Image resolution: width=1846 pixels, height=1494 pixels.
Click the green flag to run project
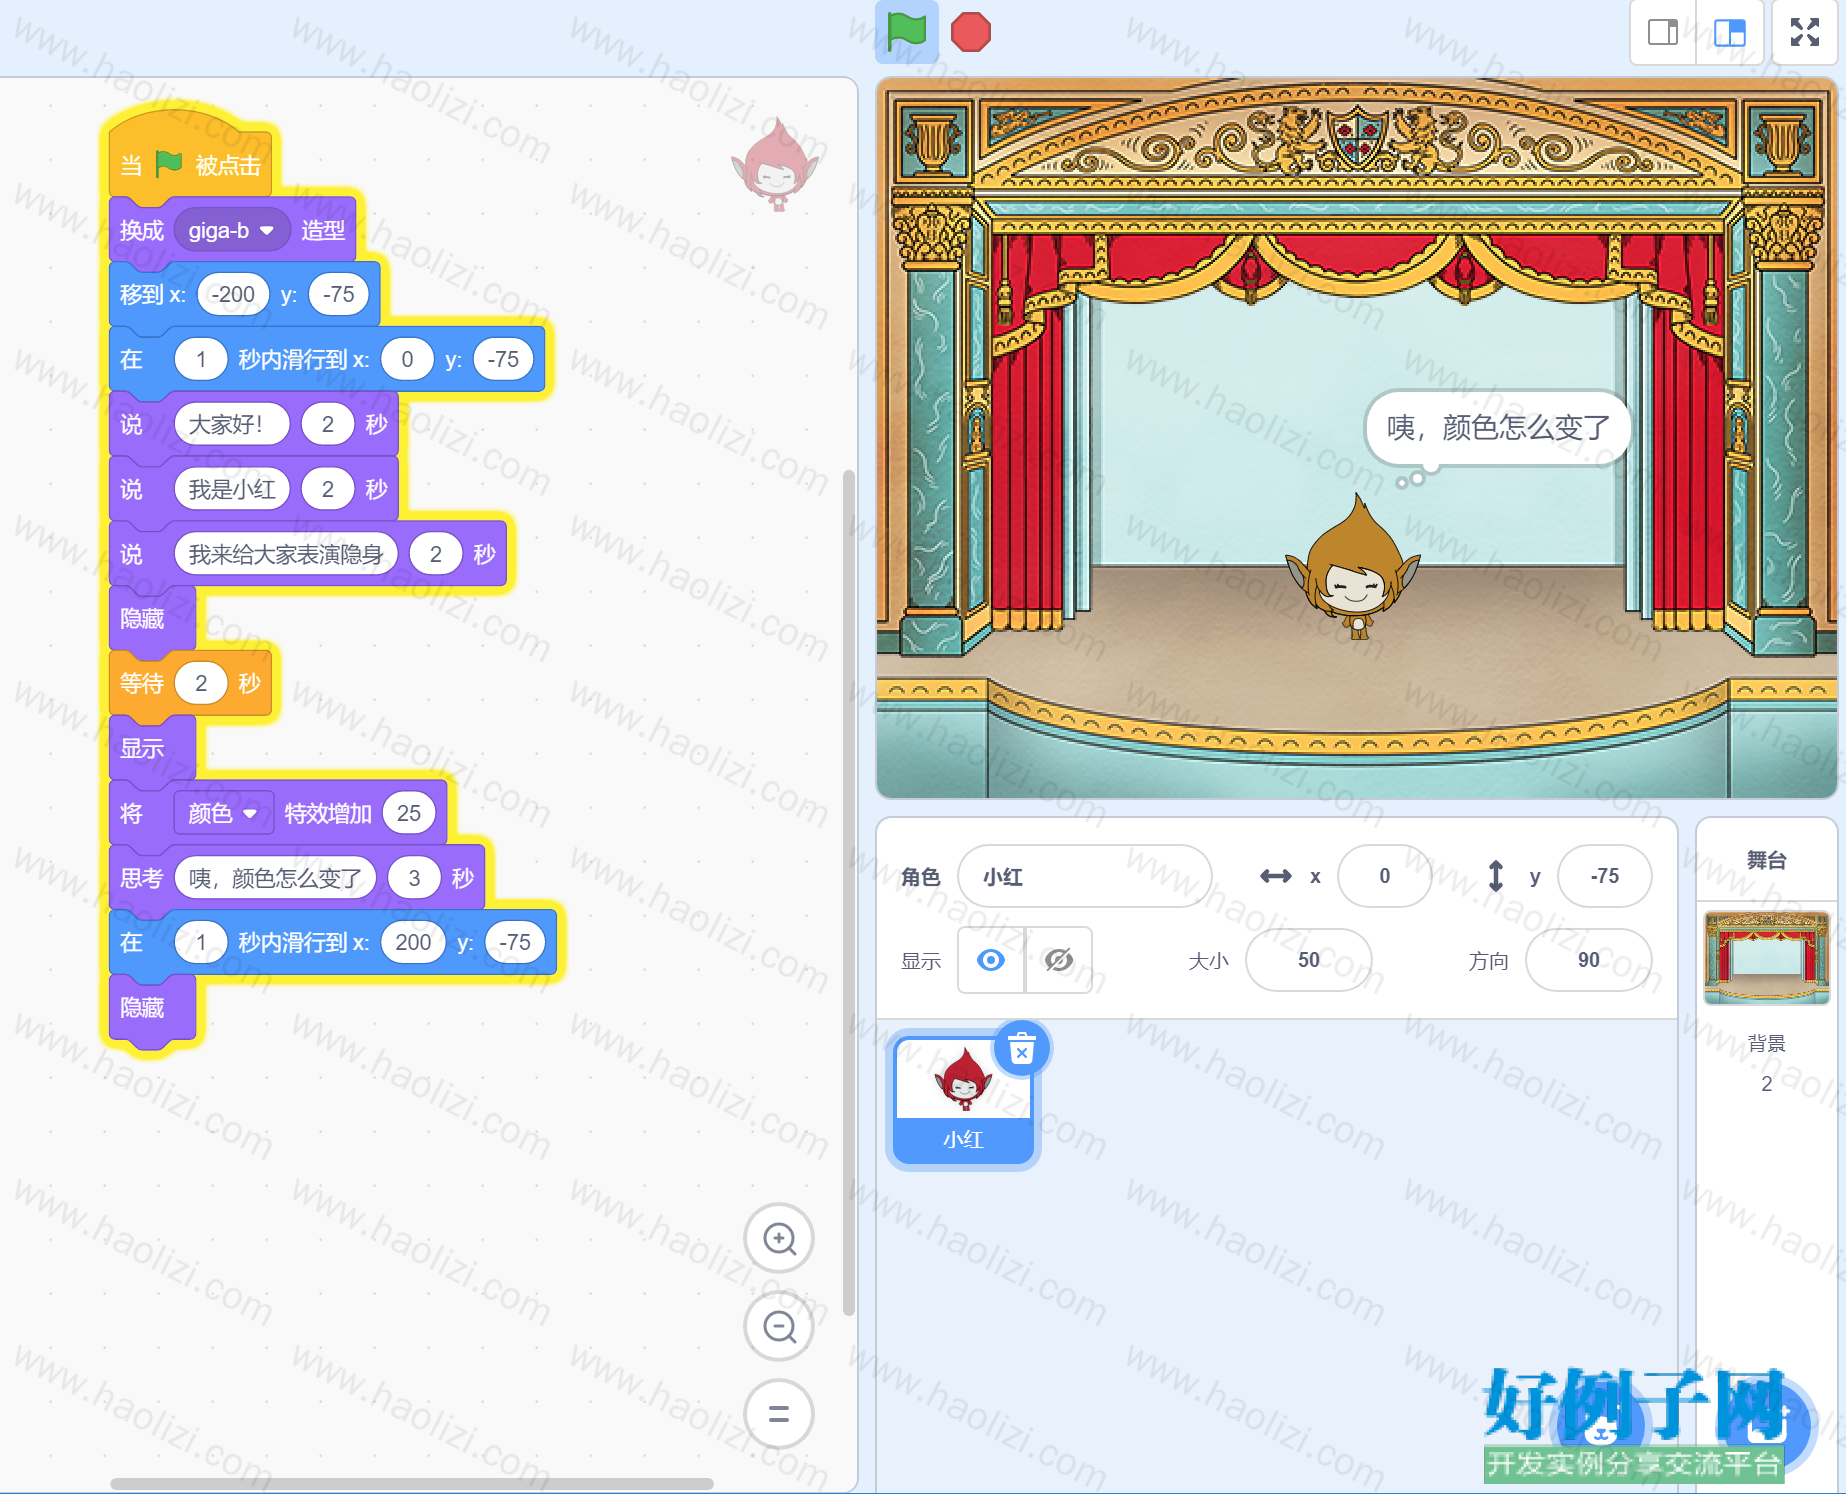pyautogui.click(x=907, y=32)
